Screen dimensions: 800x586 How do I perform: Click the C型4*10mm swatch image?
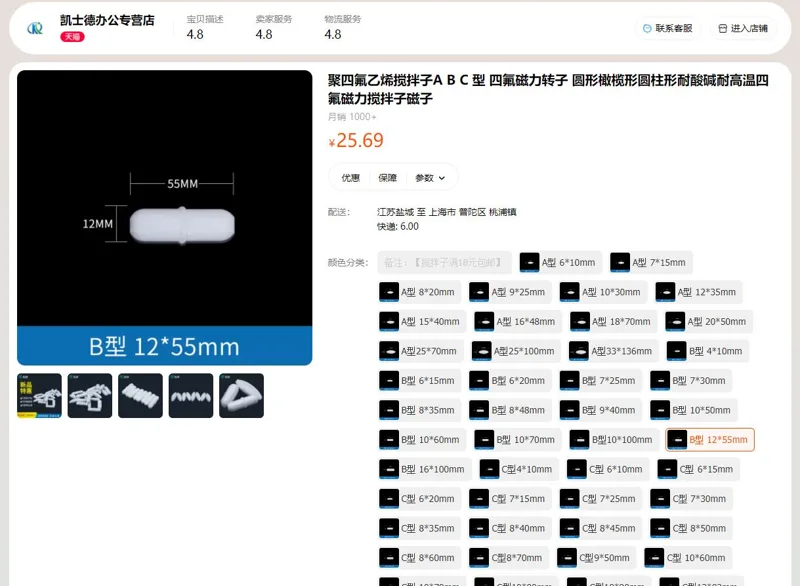[489, 469]
